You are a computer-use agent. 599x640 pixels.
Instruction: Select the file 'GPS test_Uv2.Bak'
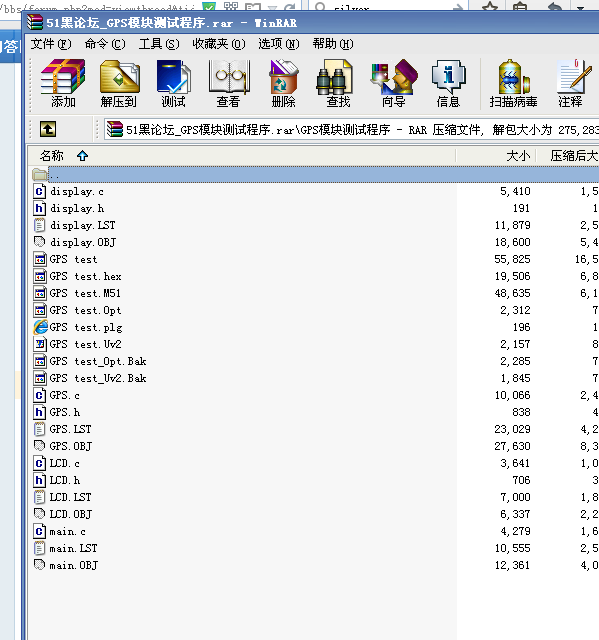pyautogui.click(x=98, y=378)
